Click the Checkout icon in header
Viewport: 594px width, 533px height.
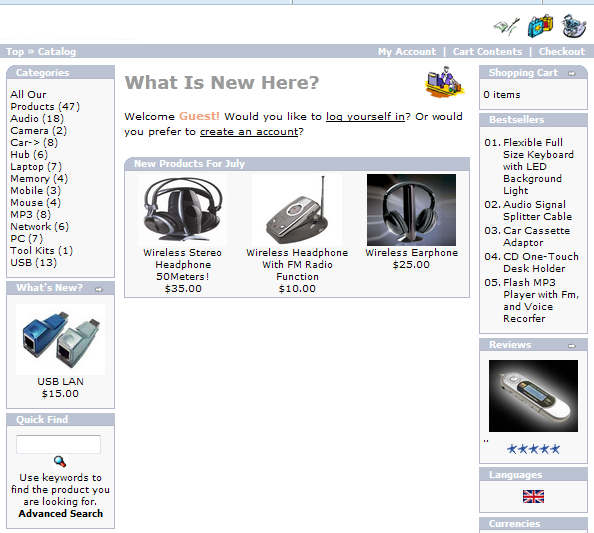(x=574, y=26)
